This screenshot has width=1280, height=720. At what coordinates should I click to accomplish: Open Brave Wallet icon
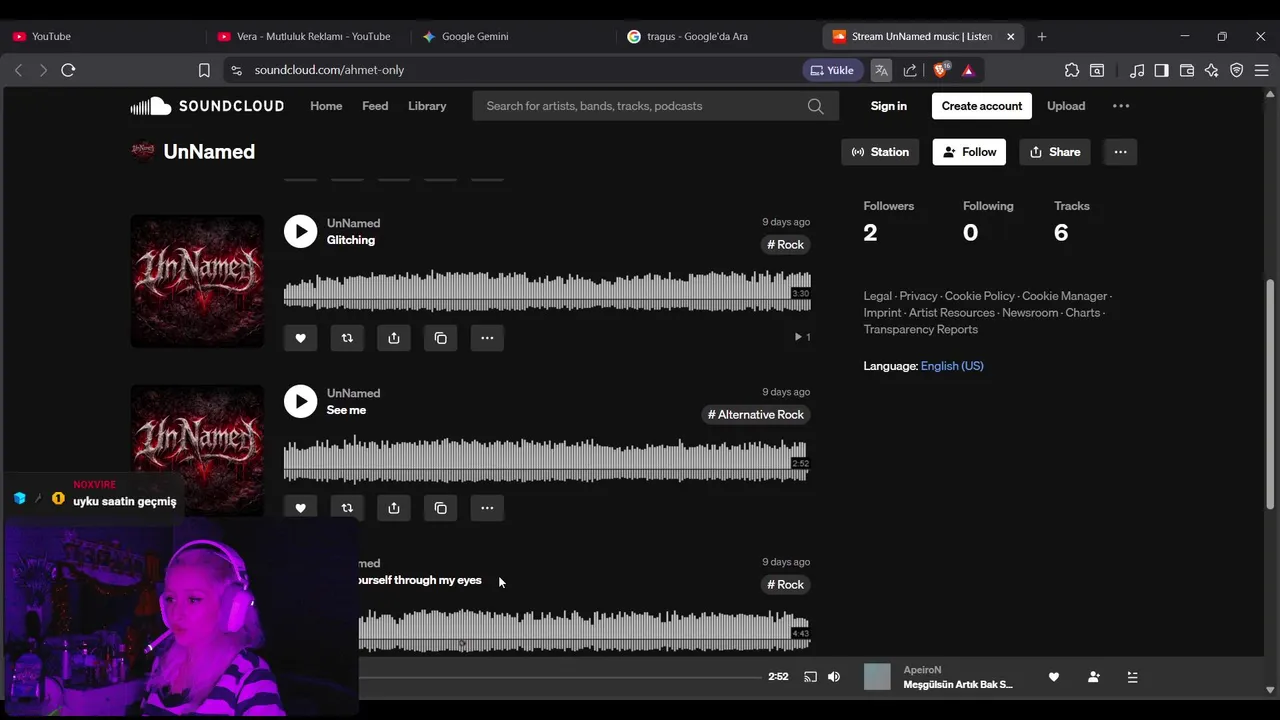tap(1187, 70)
